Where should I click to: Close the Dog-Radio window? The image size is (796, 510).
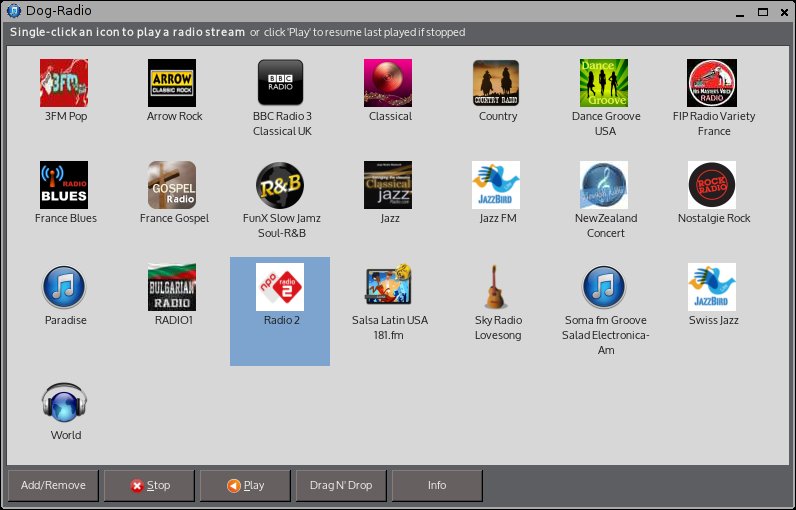click(784, 12)
